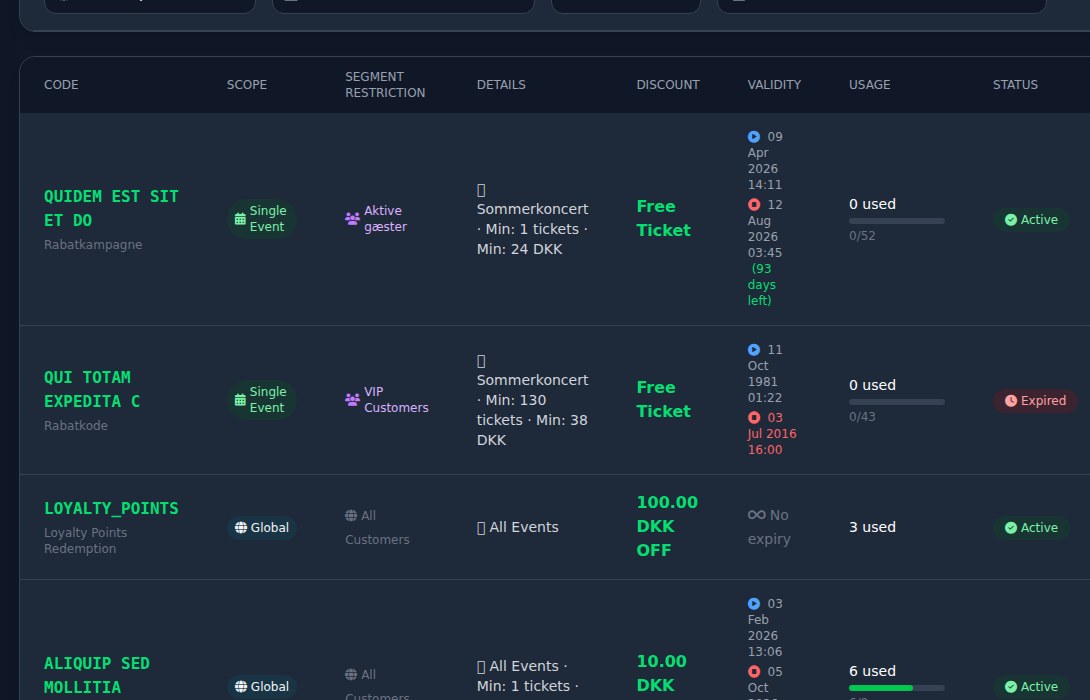Open the QUI TOTAM EXPEDITA C code

[x=92, y=389]
